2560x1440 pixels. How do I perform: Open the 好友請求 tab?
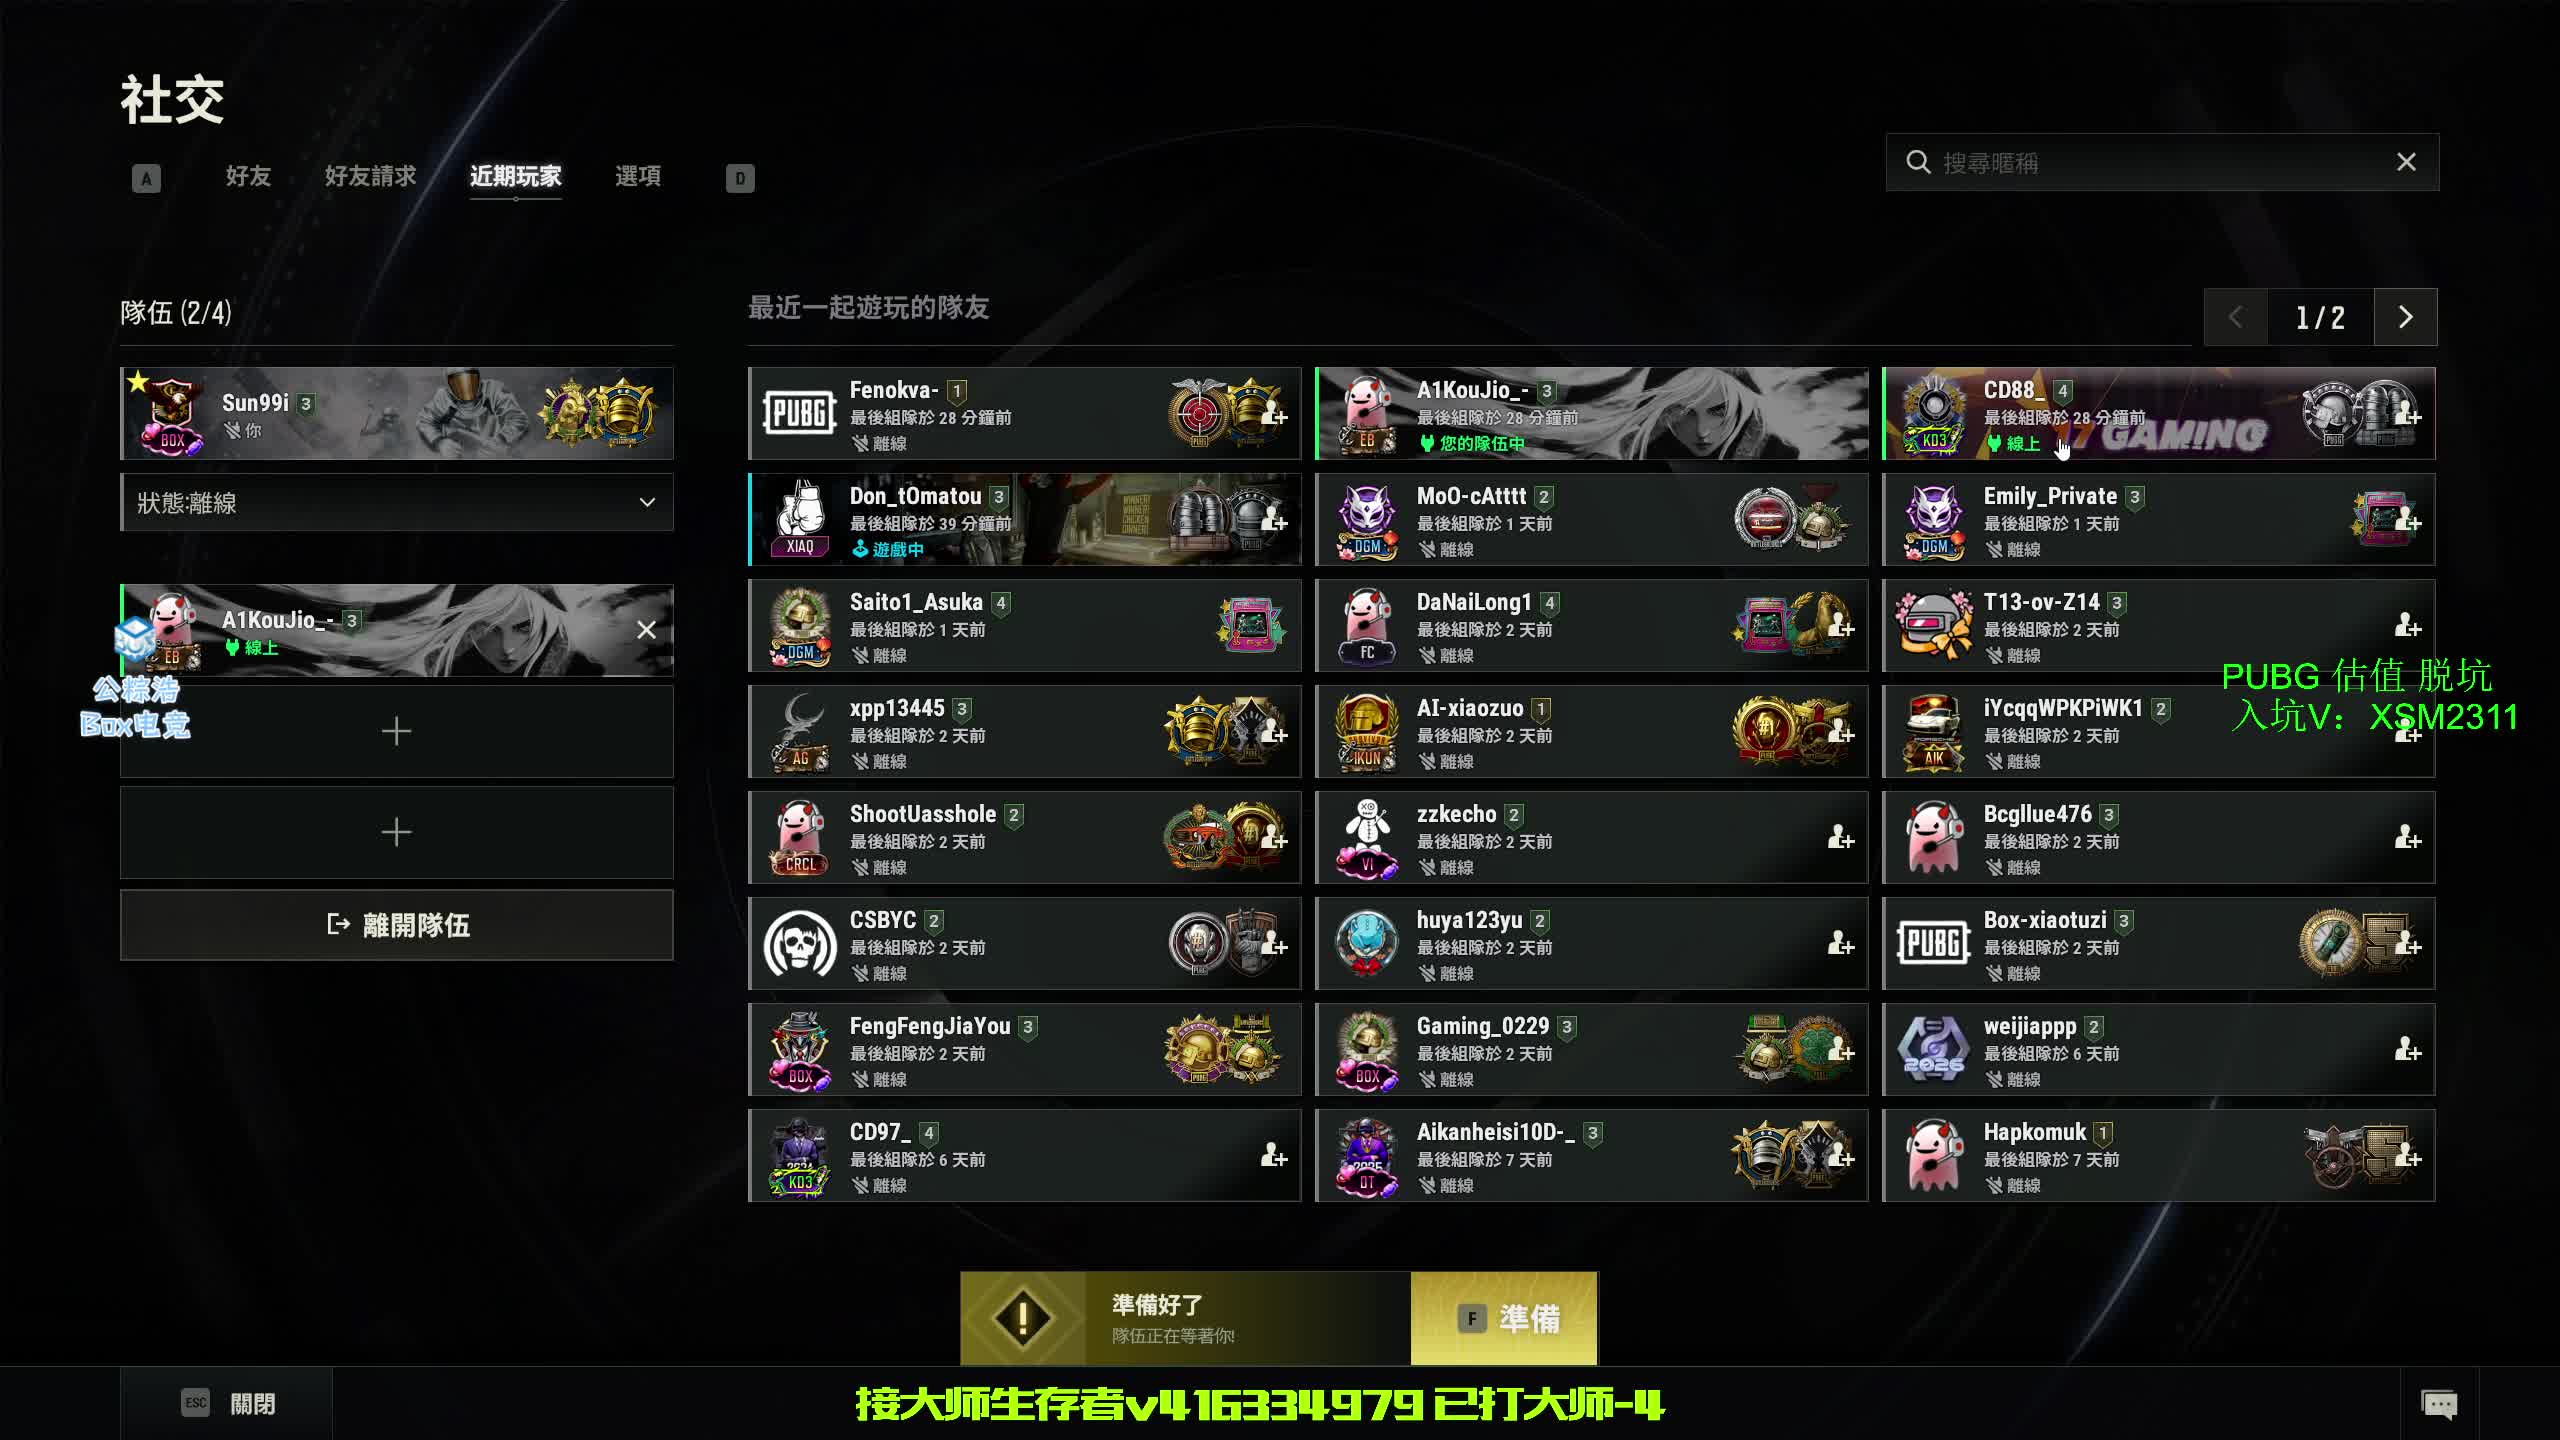click(370, 176)
